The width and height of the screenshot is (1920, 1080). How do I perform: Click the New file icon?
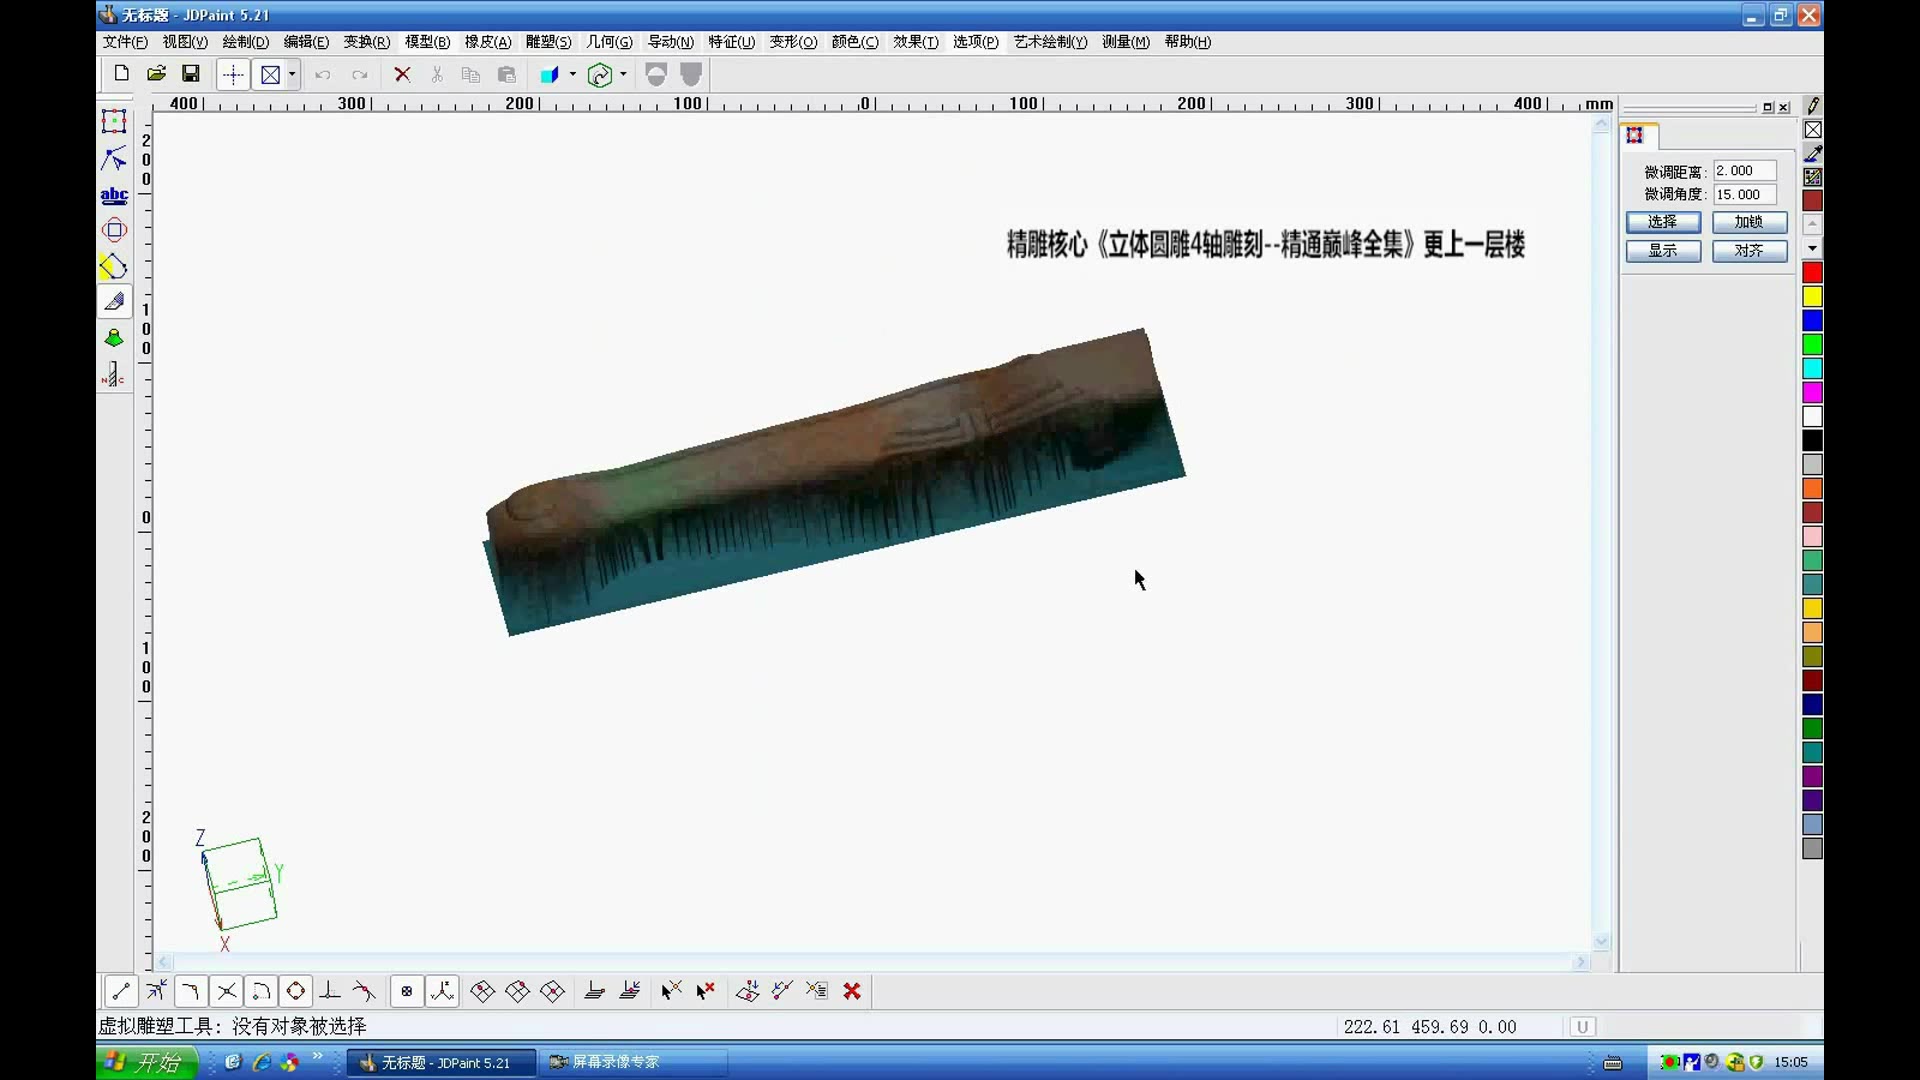point(121,74)
